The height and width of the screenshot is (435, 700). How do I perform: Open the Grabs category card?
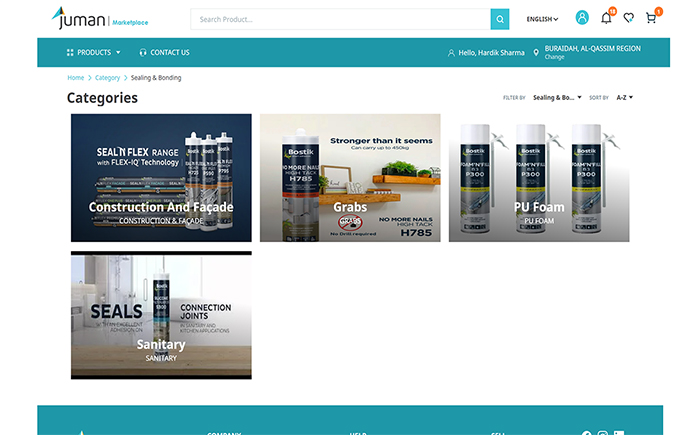coord(350,178)
